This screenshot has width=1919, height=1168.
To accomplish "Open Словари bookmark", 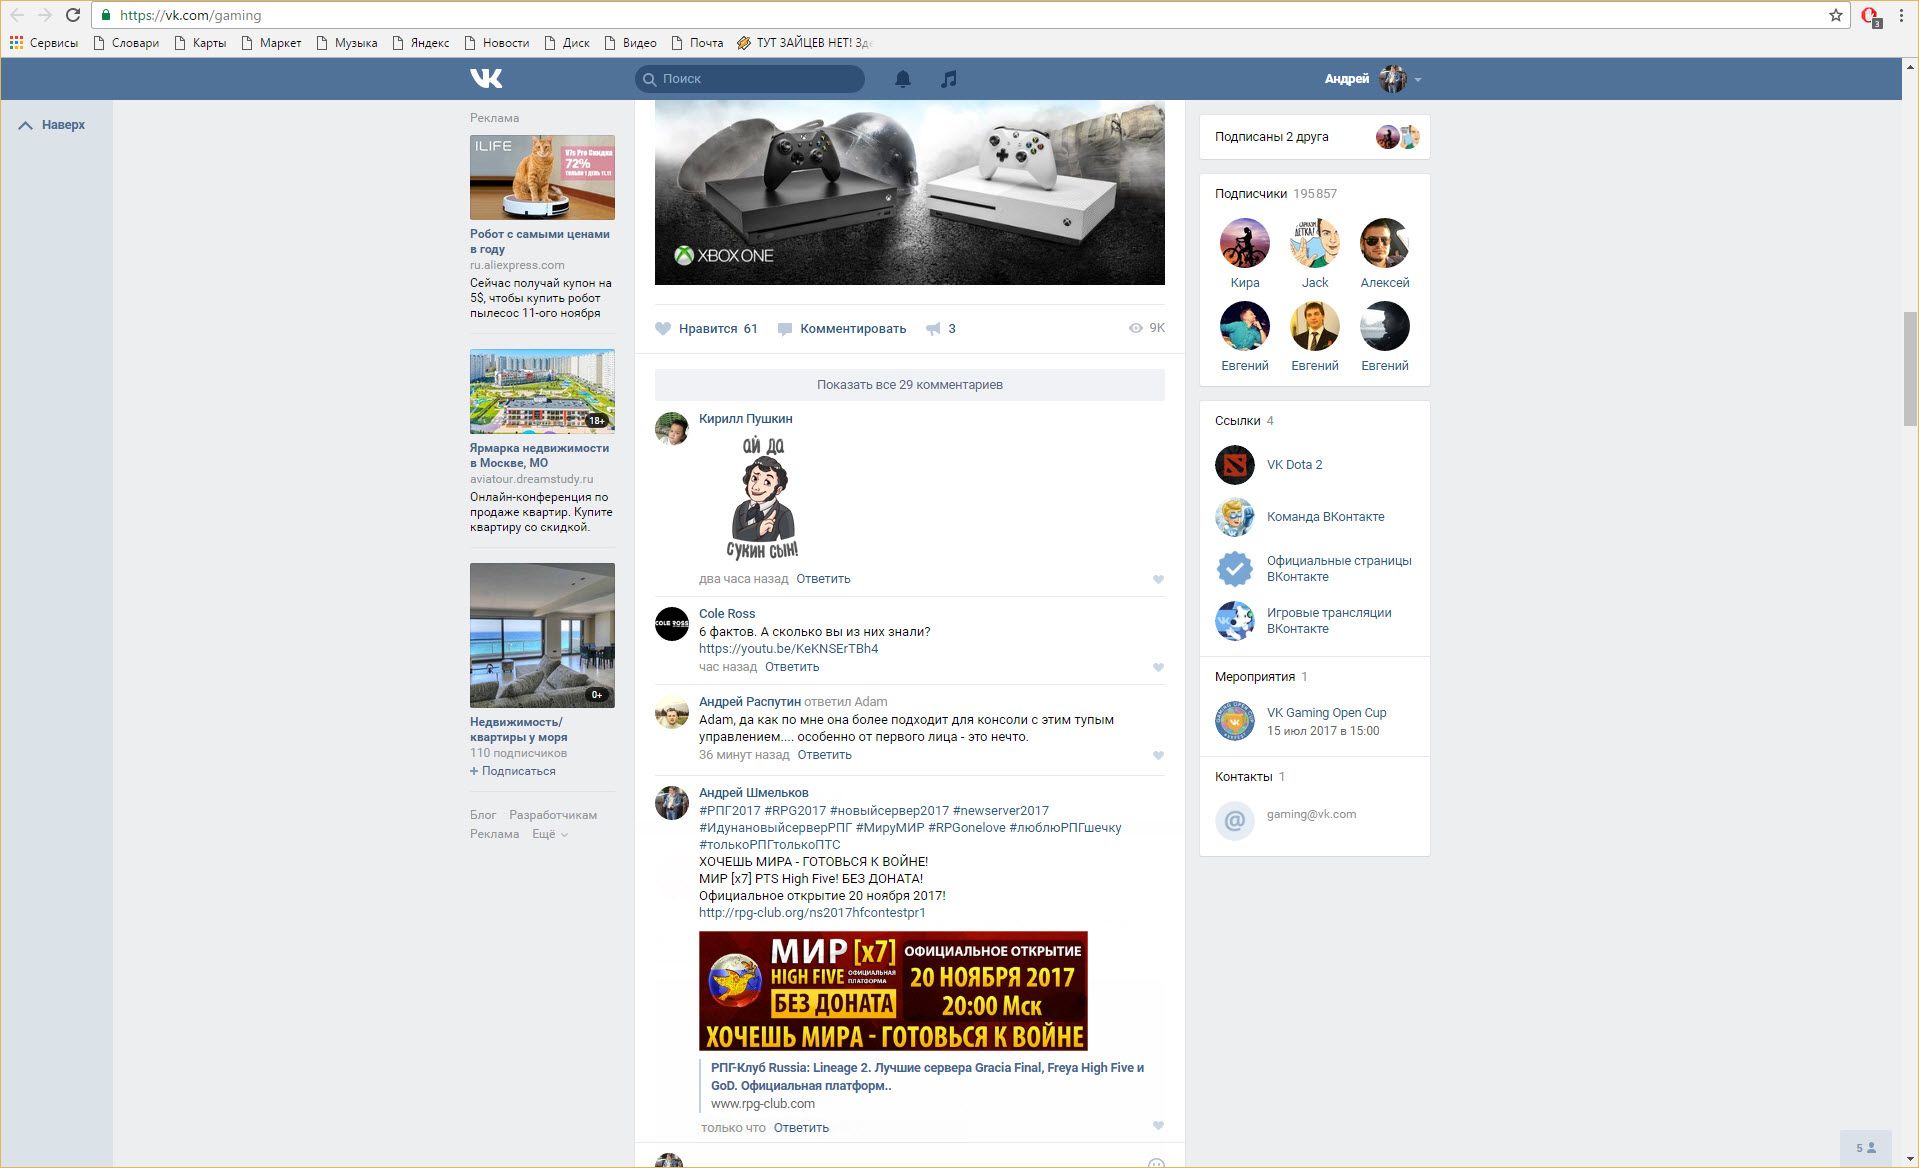I will click(126, 43).
